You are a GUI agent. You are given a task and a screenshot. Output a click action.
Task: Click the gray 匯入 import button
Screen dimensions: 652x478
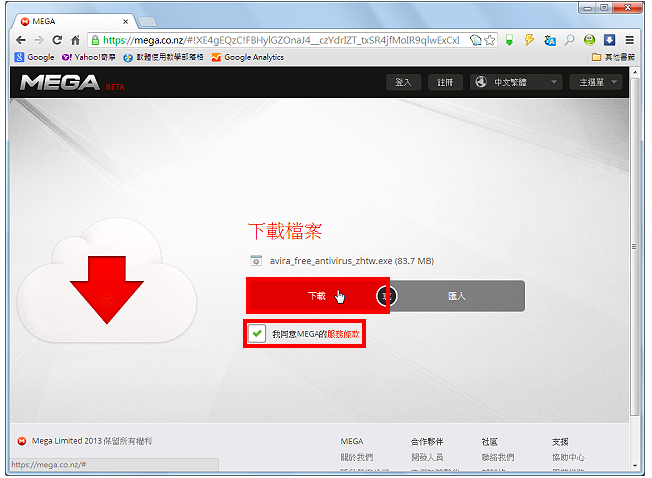coord(457,296)
